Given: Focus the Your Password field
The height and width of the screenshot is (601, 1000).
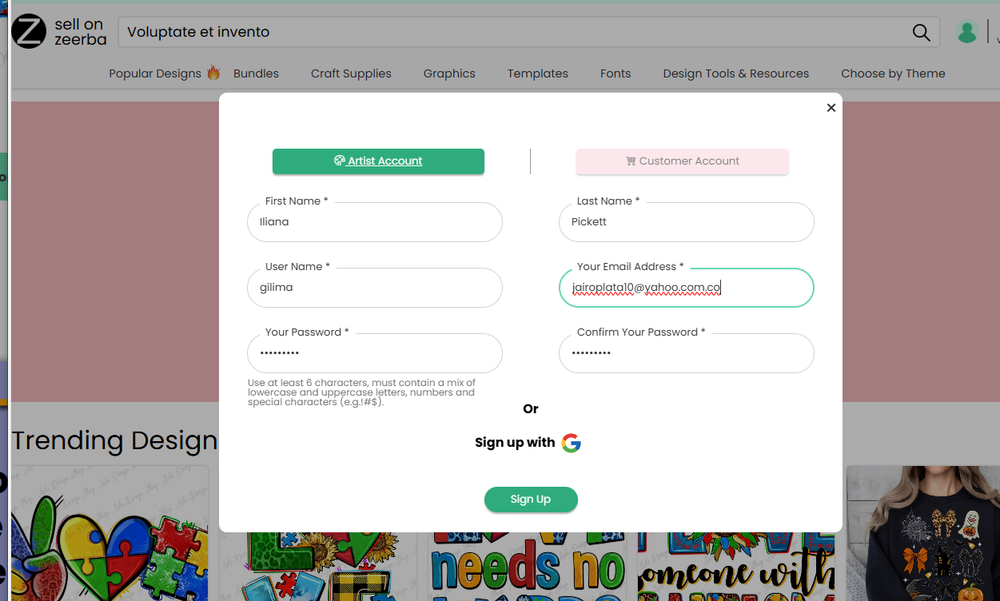Looking at the screenshot, I should coord(375,353).
